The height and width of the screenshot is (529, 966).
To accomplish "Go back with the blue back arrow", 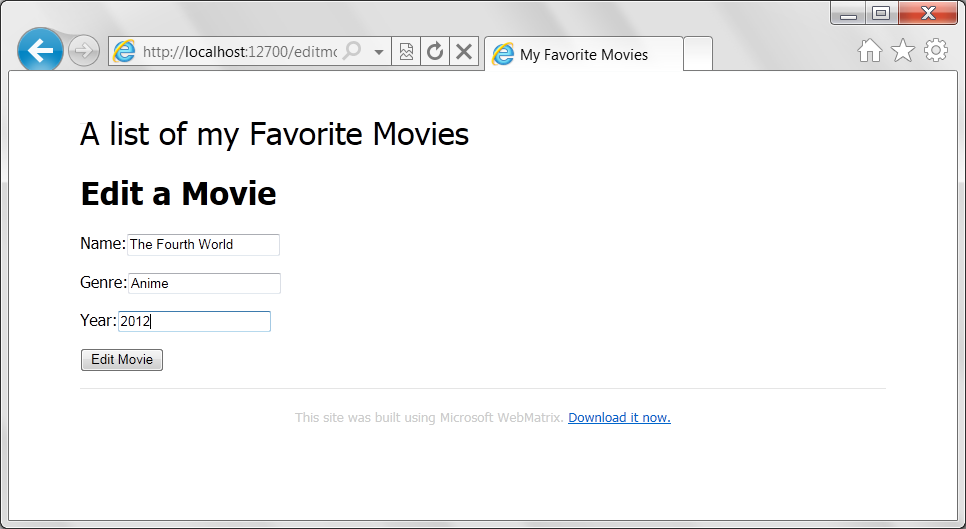I will coord(40,51).
